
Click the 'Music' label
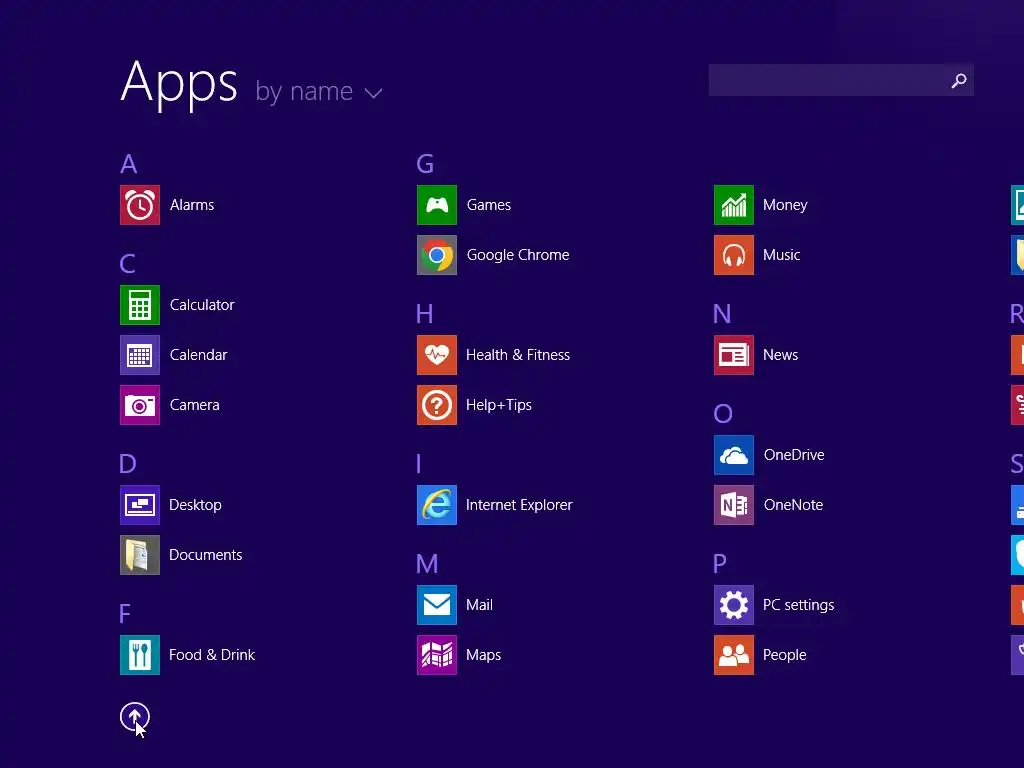[x=782, y=255]
